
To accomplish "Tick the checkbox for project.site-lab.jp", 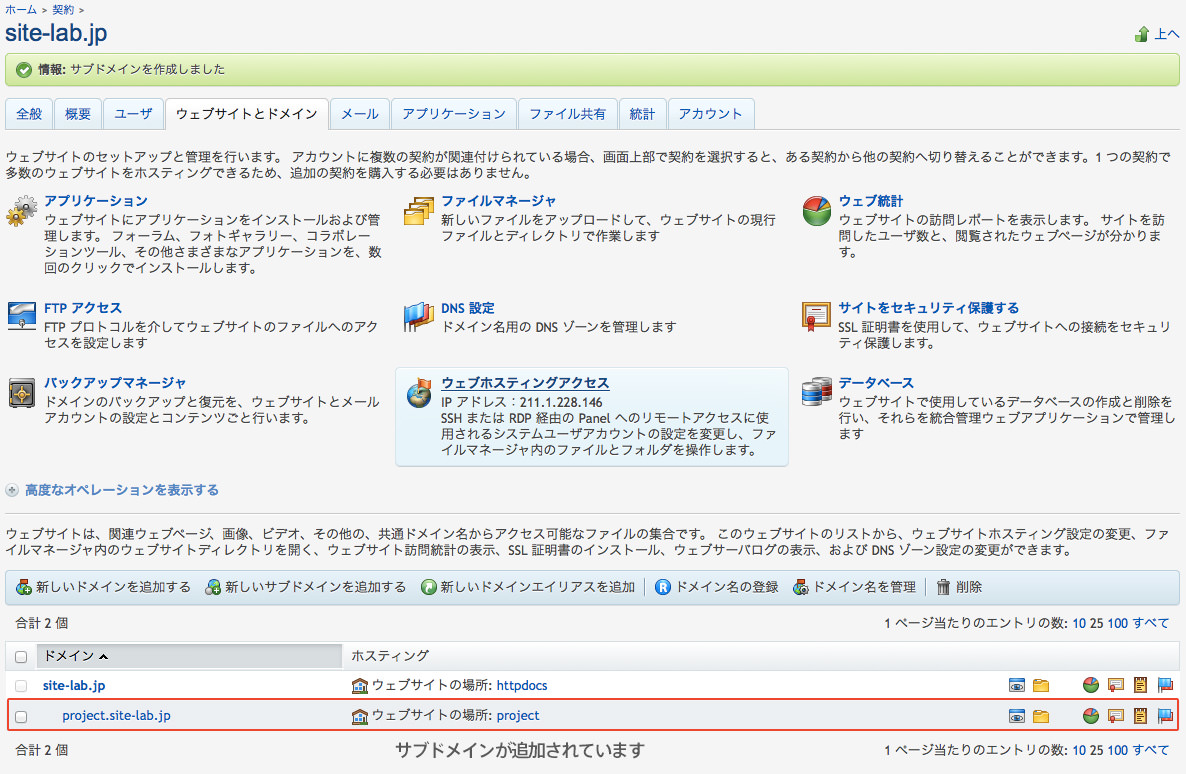I will [x=21, y=716].
